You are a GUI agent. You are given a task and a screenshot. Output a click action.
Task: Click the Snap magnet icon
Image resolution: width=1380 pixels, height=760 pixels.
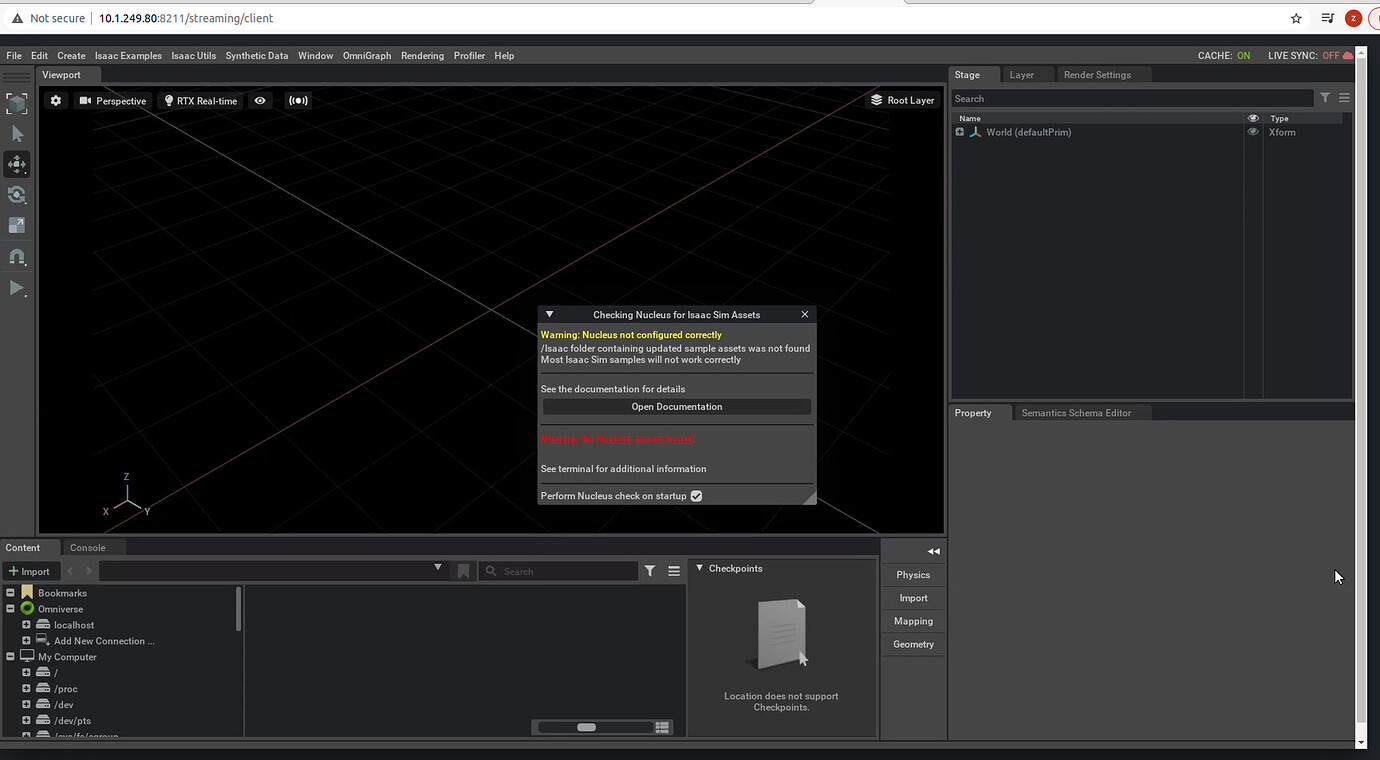point(17,257)
